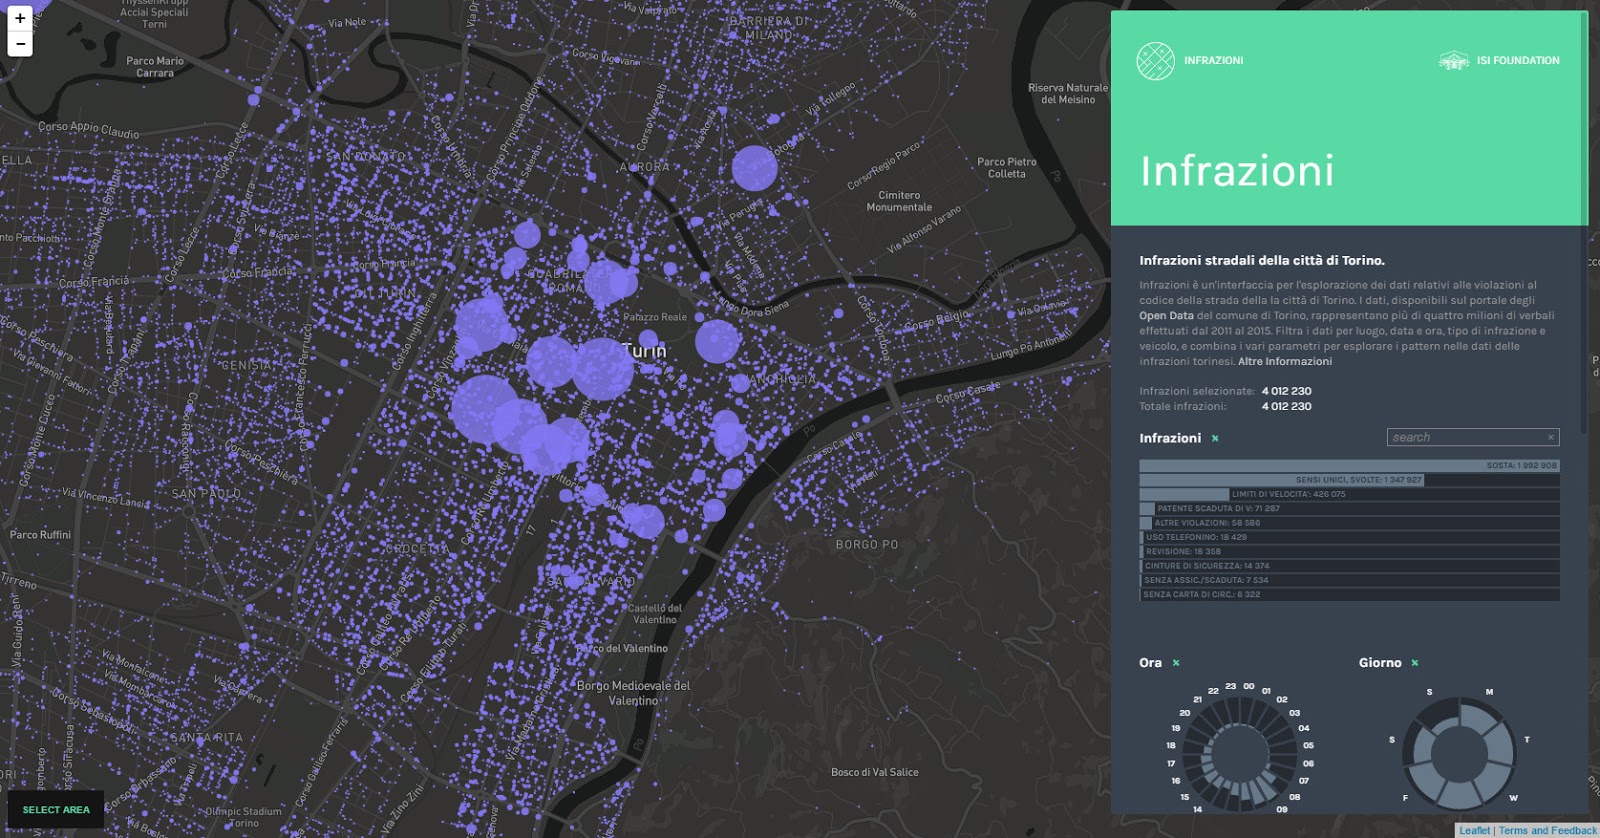Open the ISI Foundation logo link

(x=1499, y=61)
